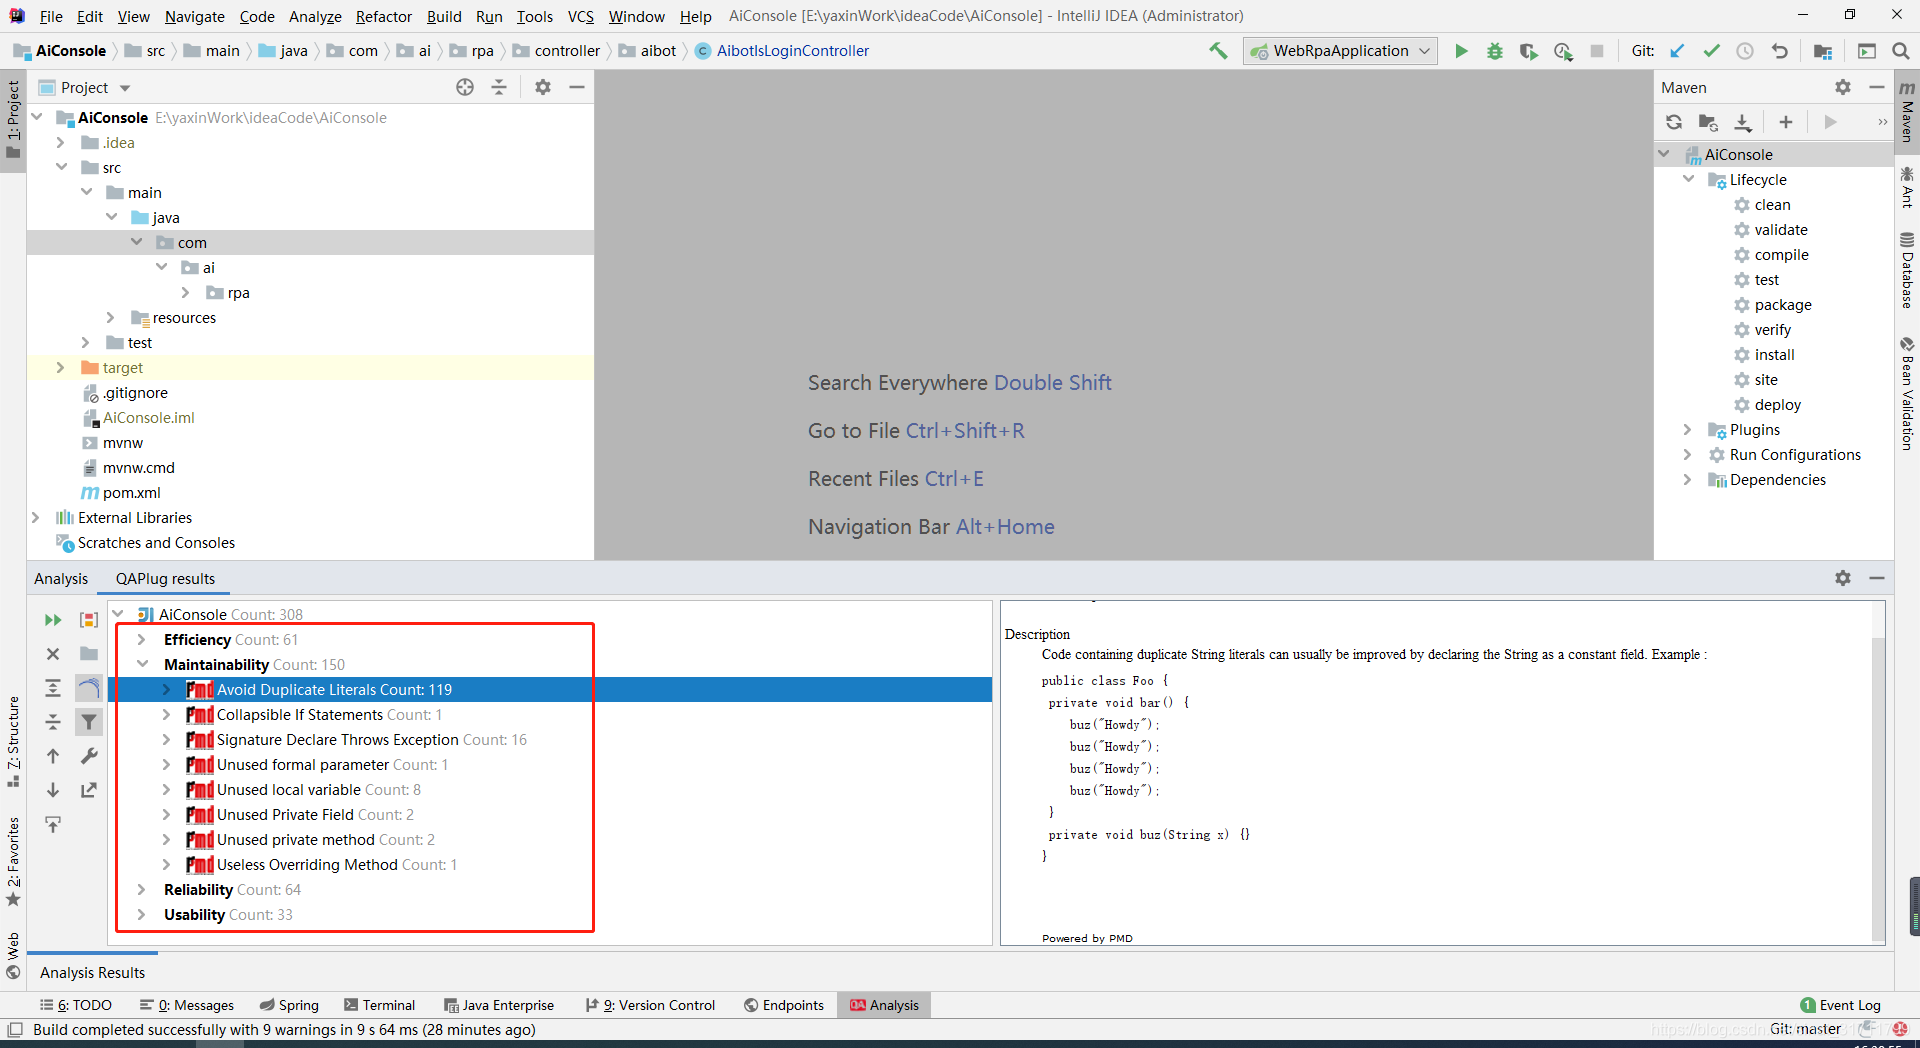The image size is (1920, 1048).
Task: Close analysis results X icon
Action: pyautogui.click(x=53, y=654)
